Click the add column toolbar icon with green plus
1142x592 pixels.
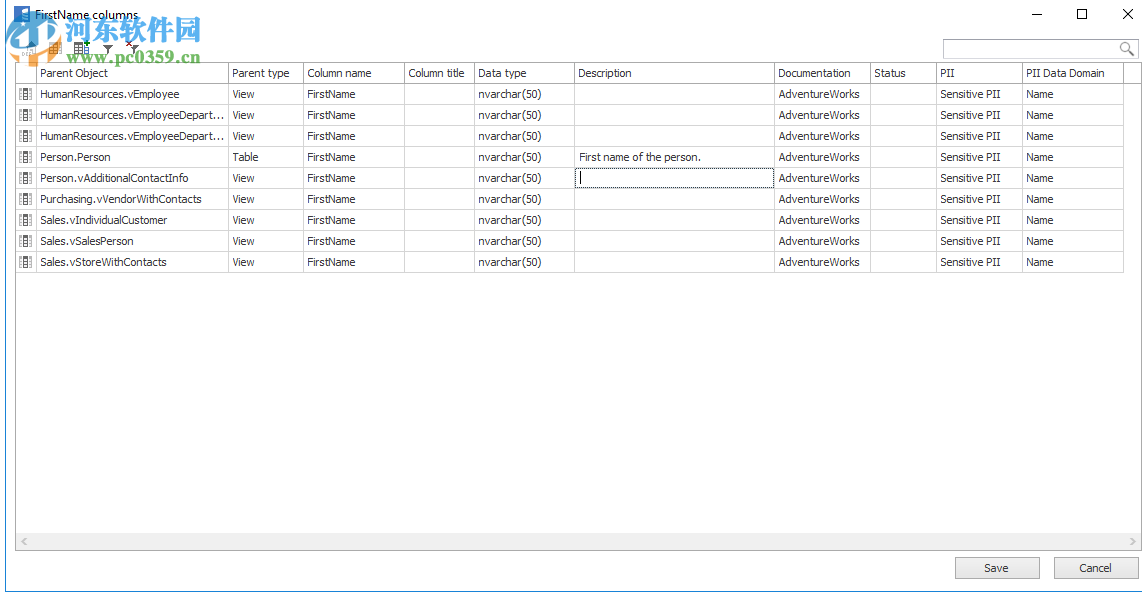coord(82,48)
